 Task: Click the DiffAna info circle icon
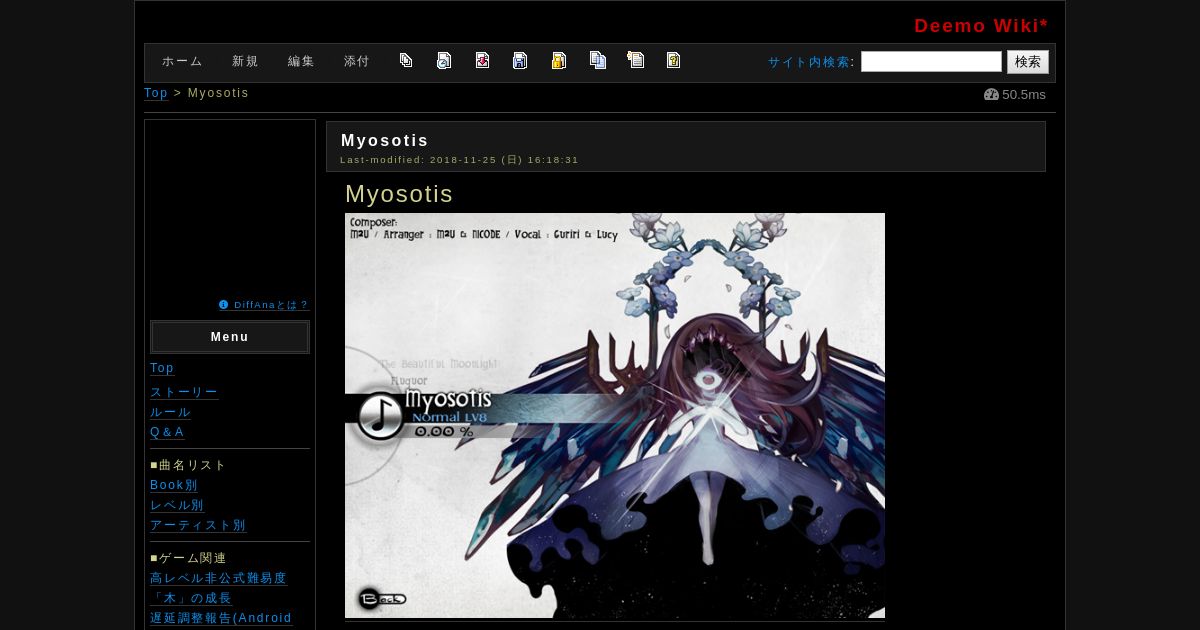pos(223,305)
